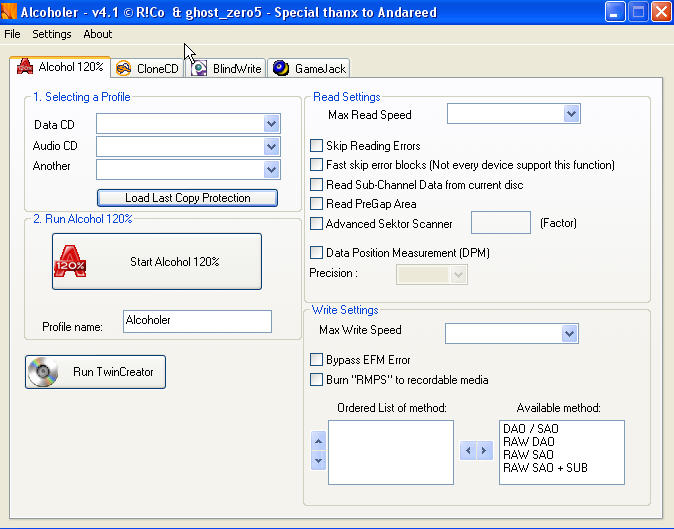Close the Alcoholer window
This screenshot has height=529, width=674.
tap(662, 12)
